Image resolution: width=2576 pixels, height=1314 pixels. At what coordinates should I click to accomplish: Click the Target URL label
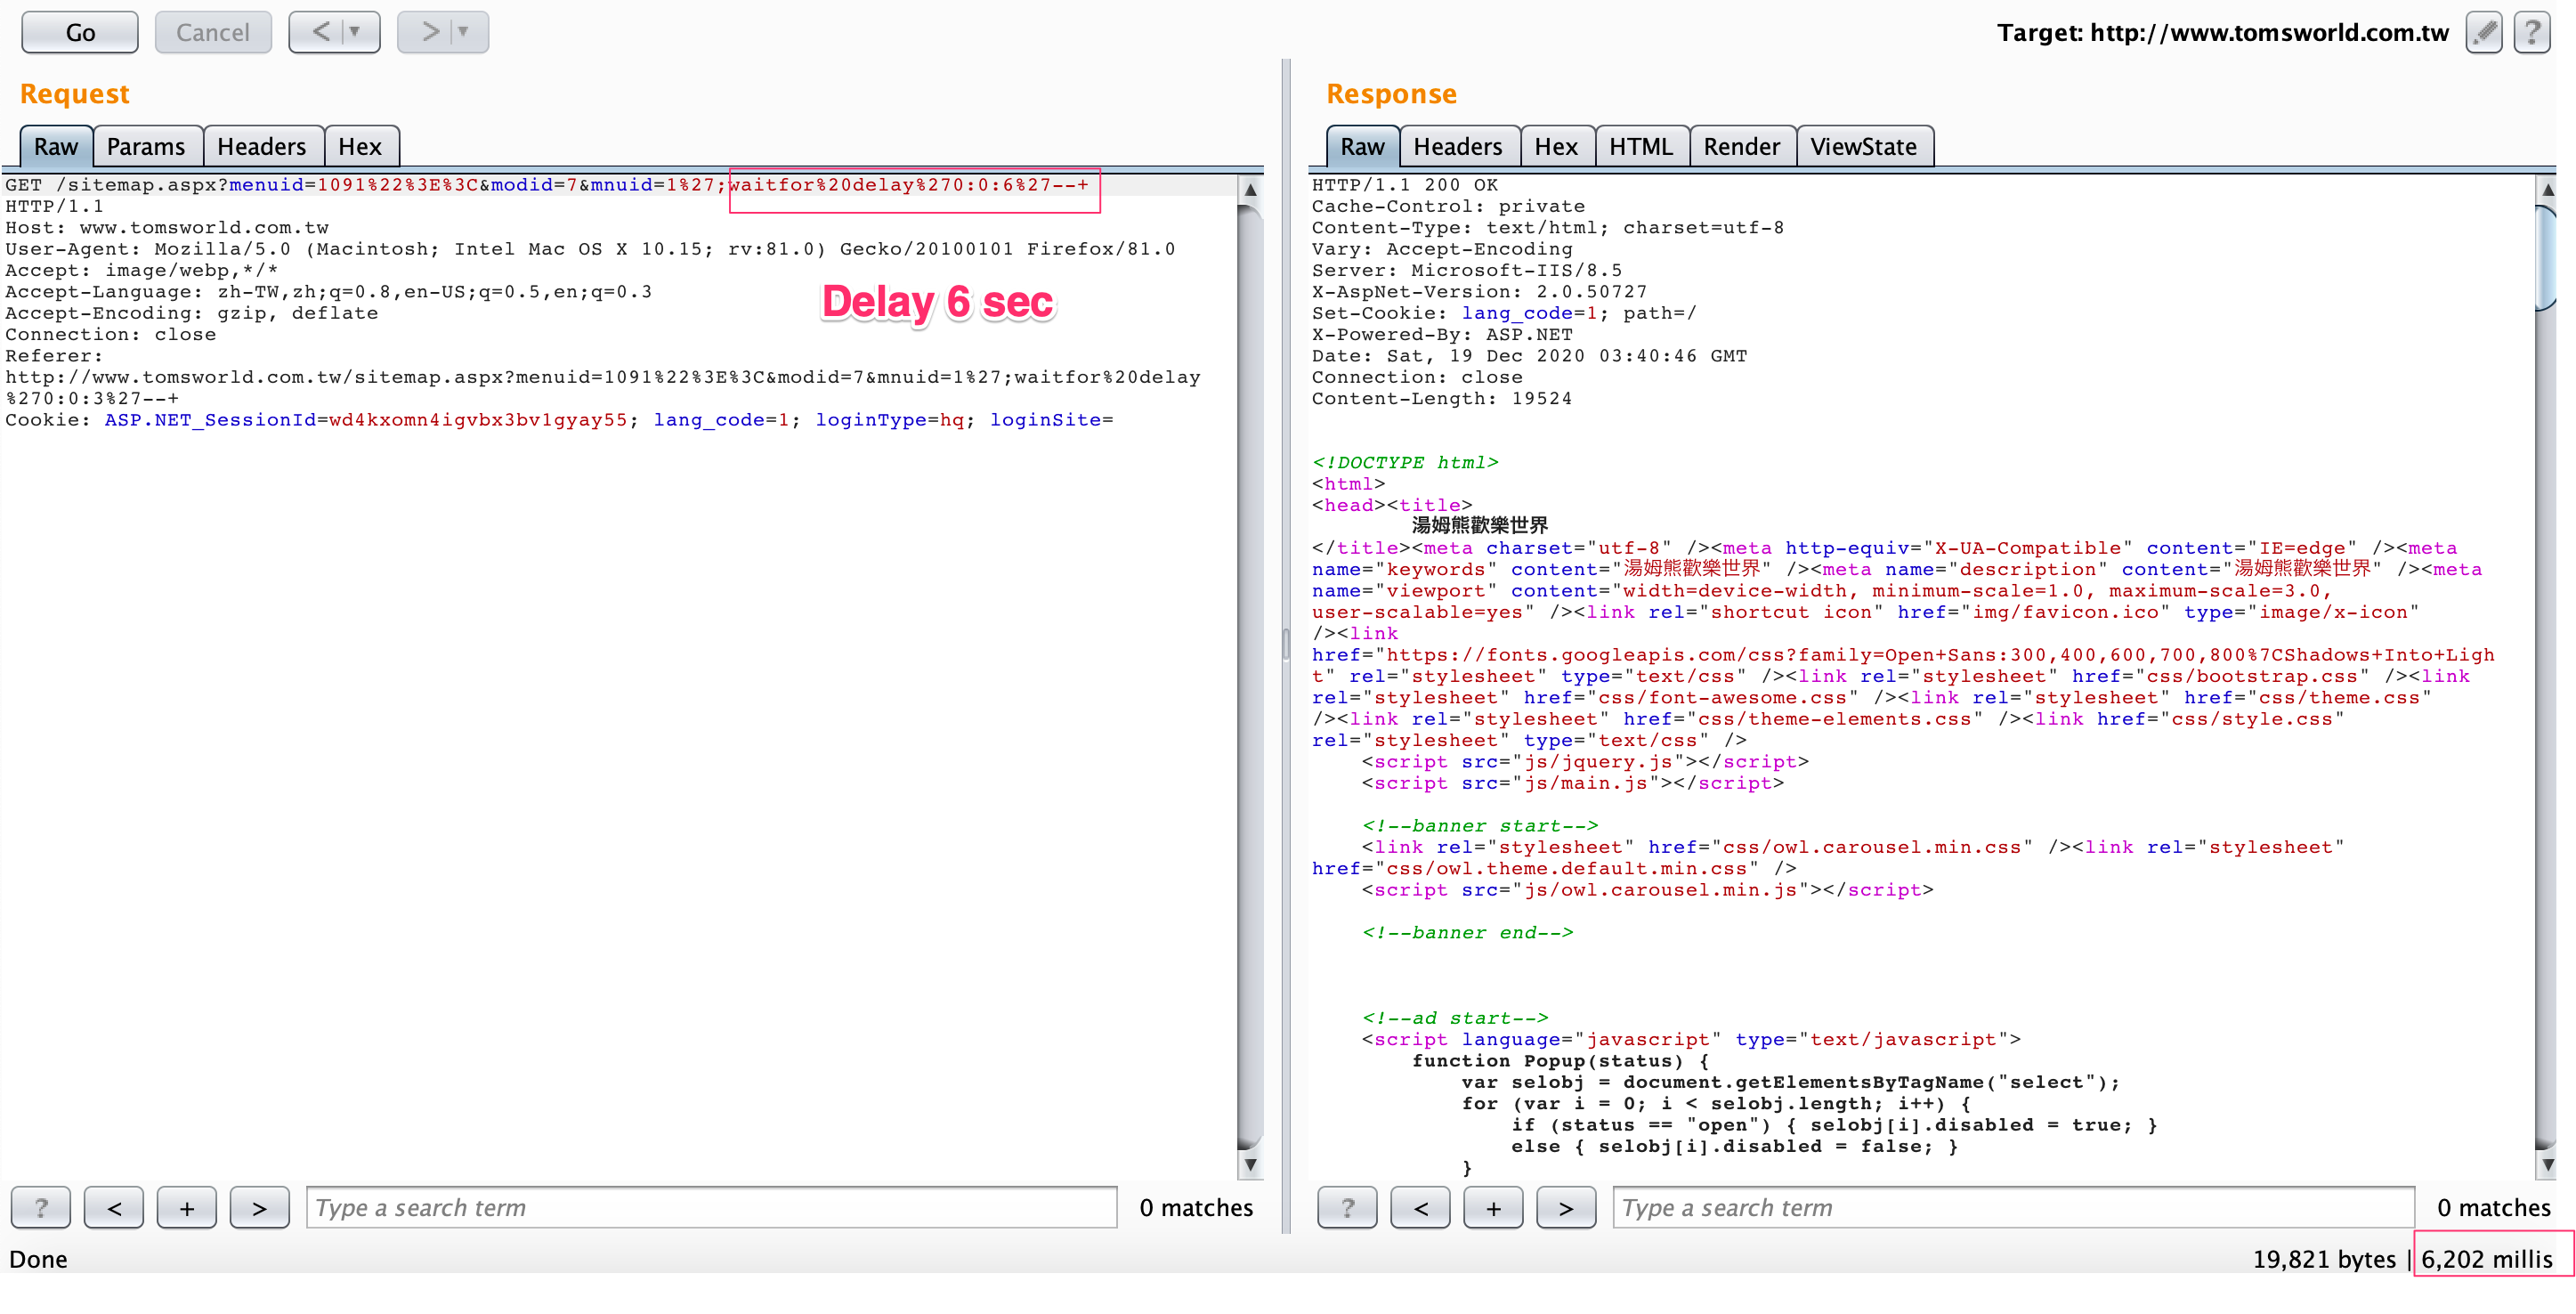click(2222, 33)
